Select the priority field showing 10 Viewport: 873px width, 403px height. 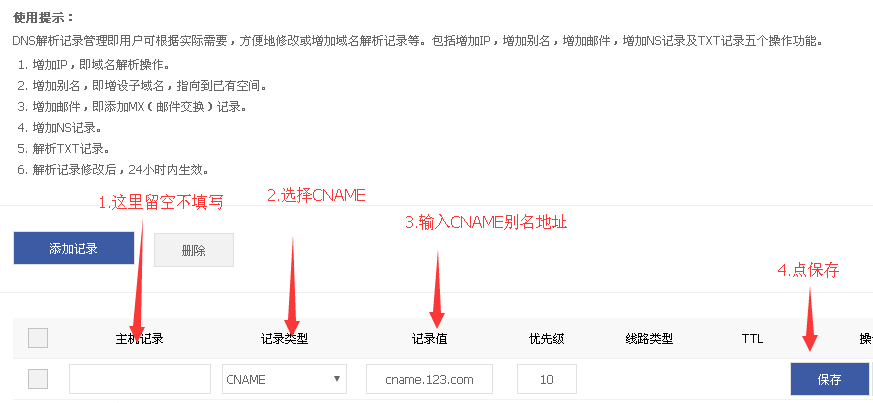pyautogui.click(x=547, y=379)
